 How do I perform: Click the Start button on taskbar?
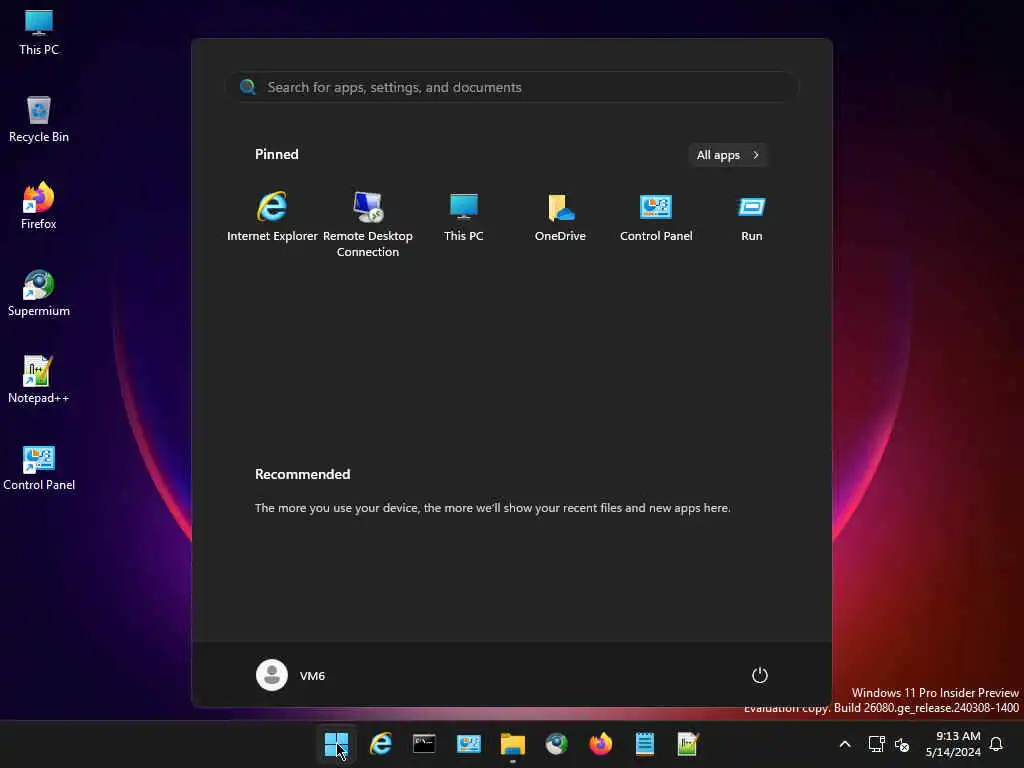[336, 743]
